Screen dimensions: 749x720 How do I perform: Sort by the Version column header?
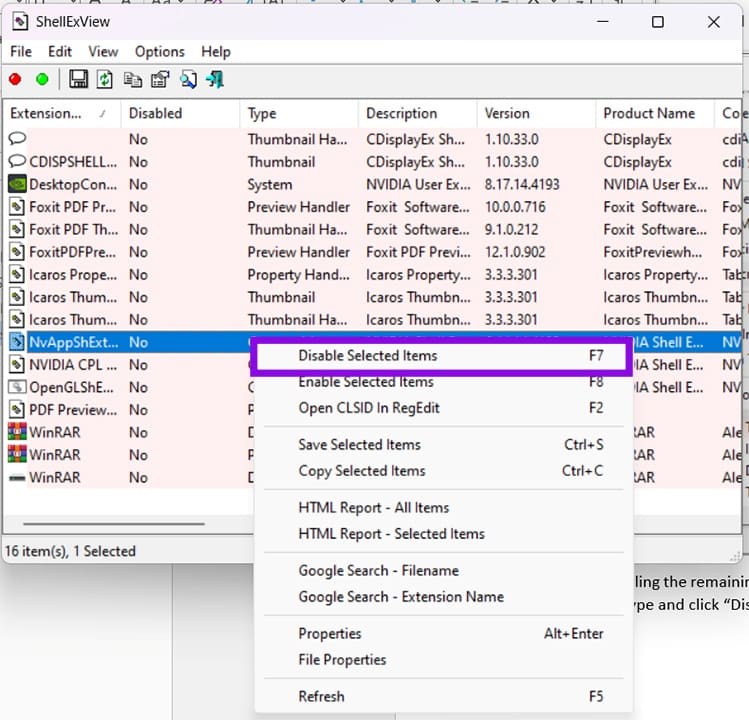536,114
